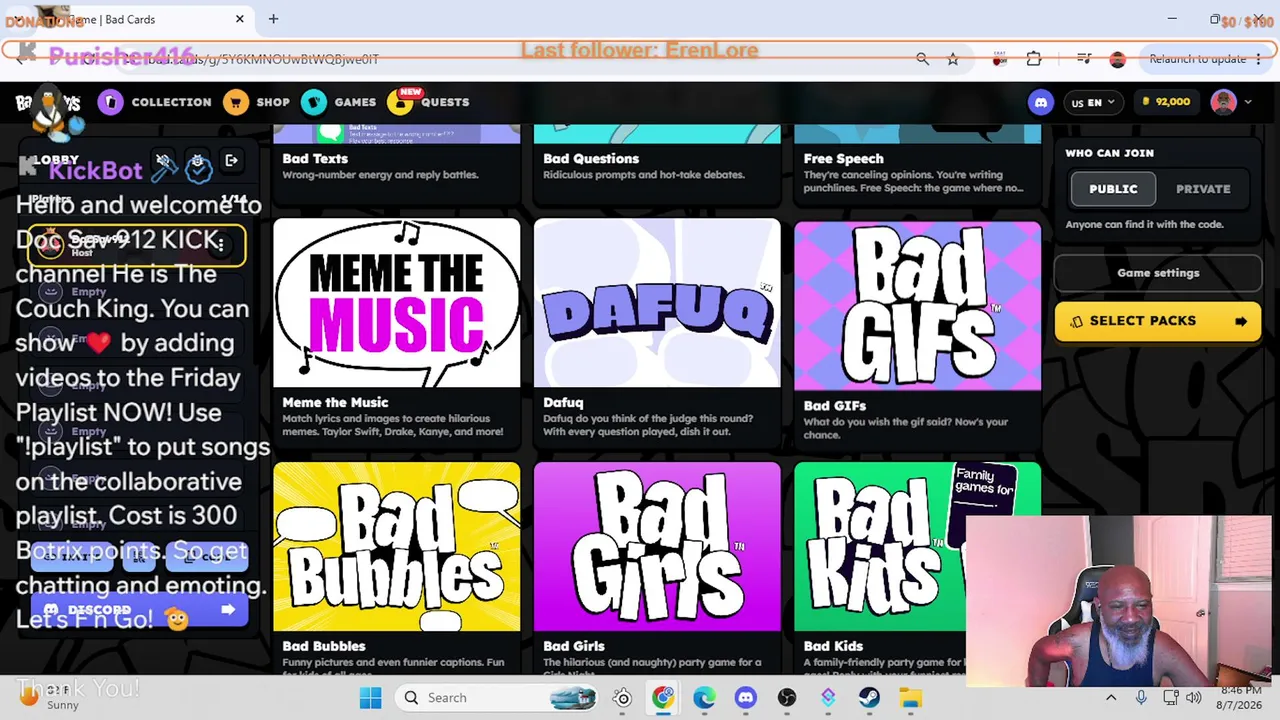Select the Bad Girls game thumbnail
Screen dimensions: 1280x720
click(657, 546)
